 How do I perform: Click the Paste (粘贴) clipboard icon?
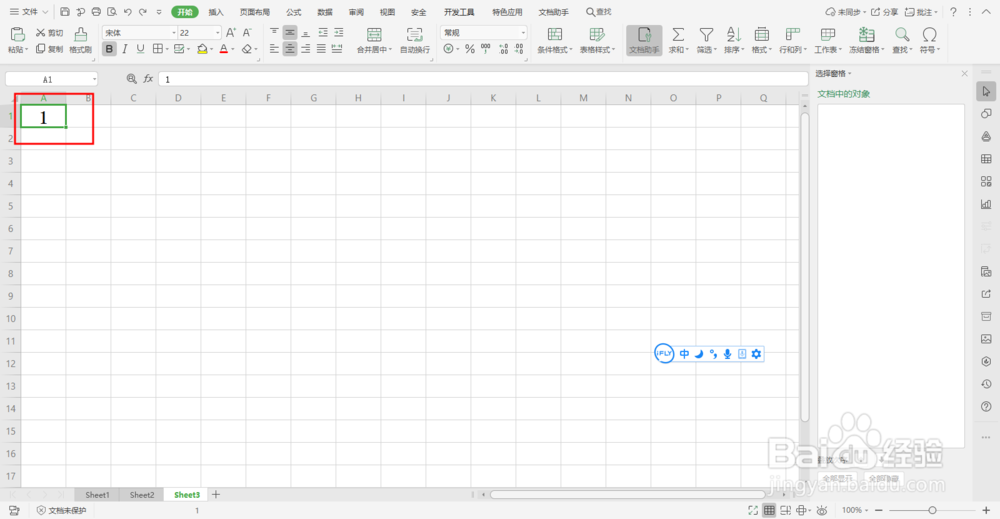[17, 35]
